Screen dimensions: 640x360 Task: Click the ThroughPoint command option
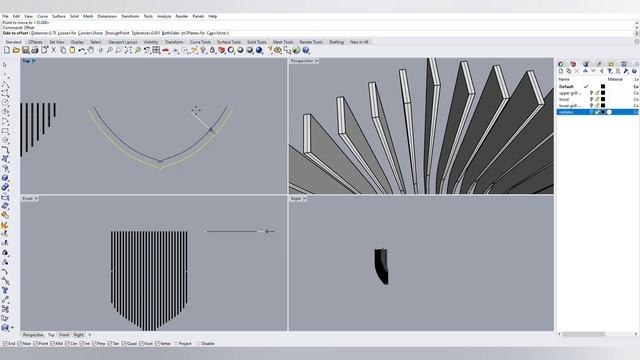coord(117,33)
